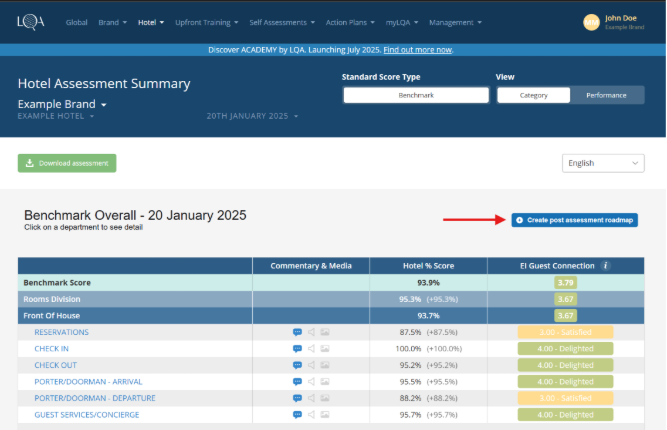The width and height of the screenshot is (667, 430).
Task: Click Create post assessment roadmap button
Action: click(x=574, y=219)
